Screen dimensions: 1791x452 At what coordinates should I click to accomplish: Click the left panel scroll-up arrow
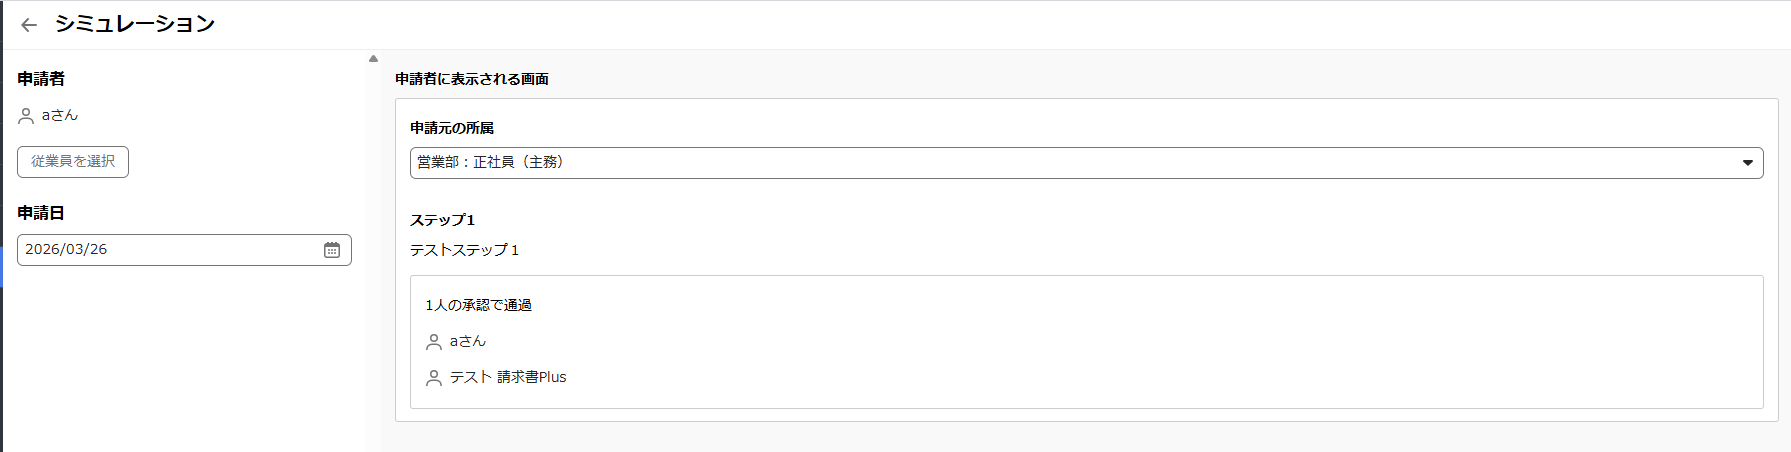point(373,59)
